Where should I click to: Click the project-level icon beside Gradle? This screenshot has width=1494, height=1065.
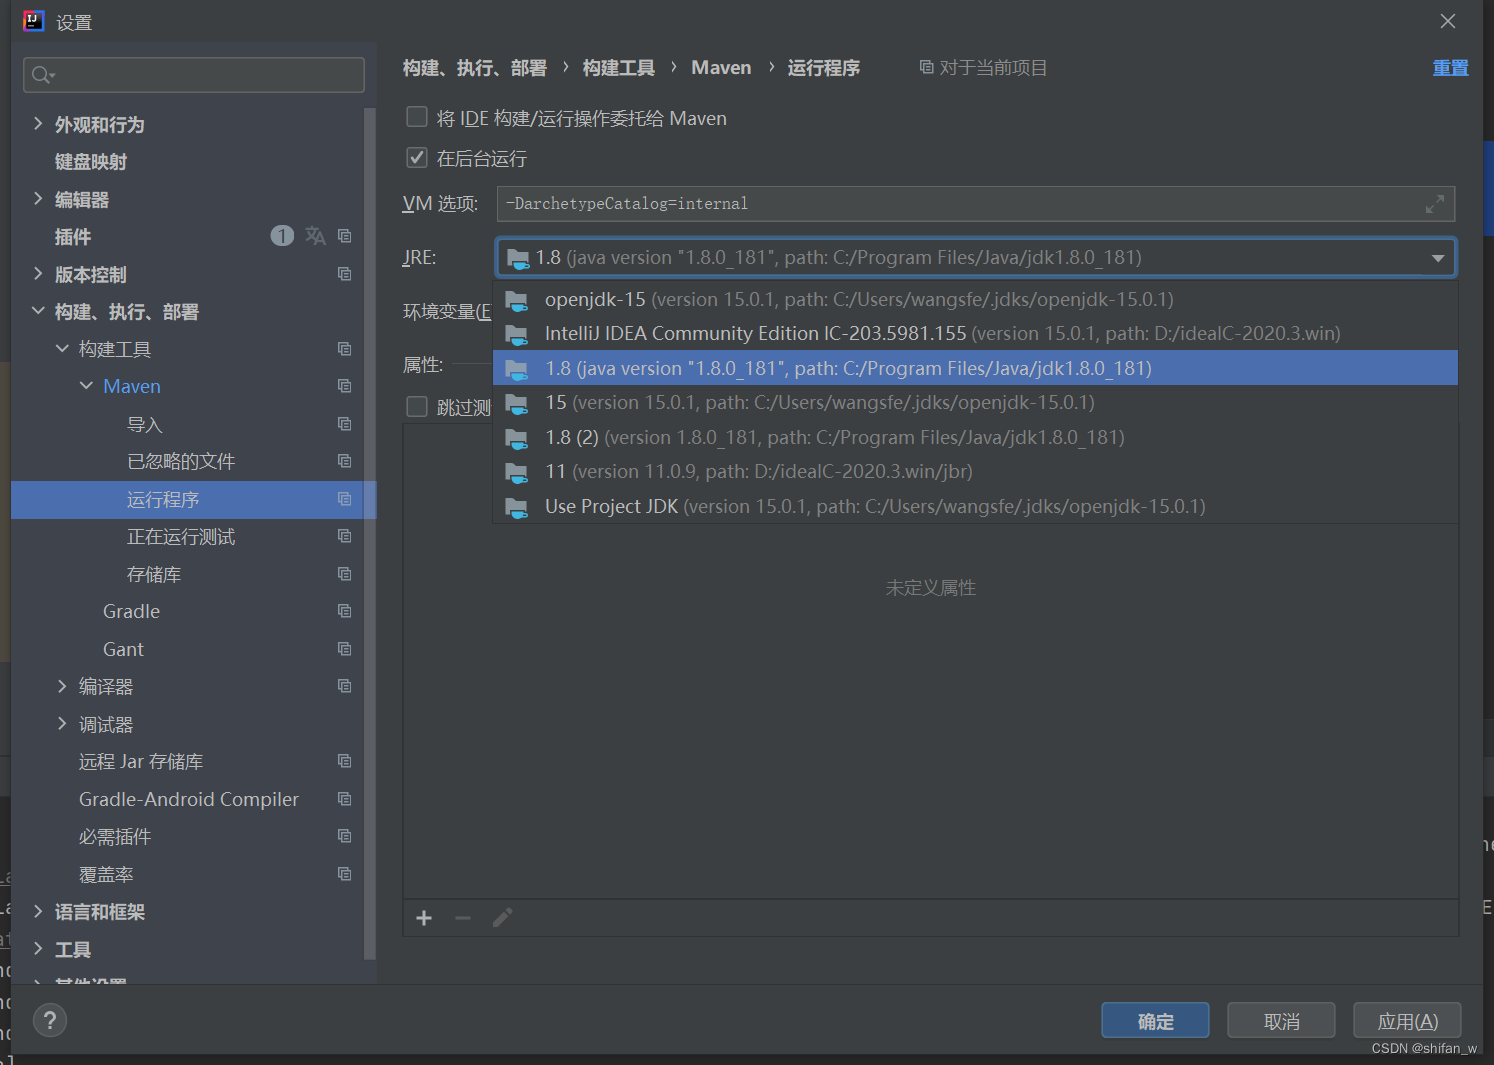(x=345, y=611)
